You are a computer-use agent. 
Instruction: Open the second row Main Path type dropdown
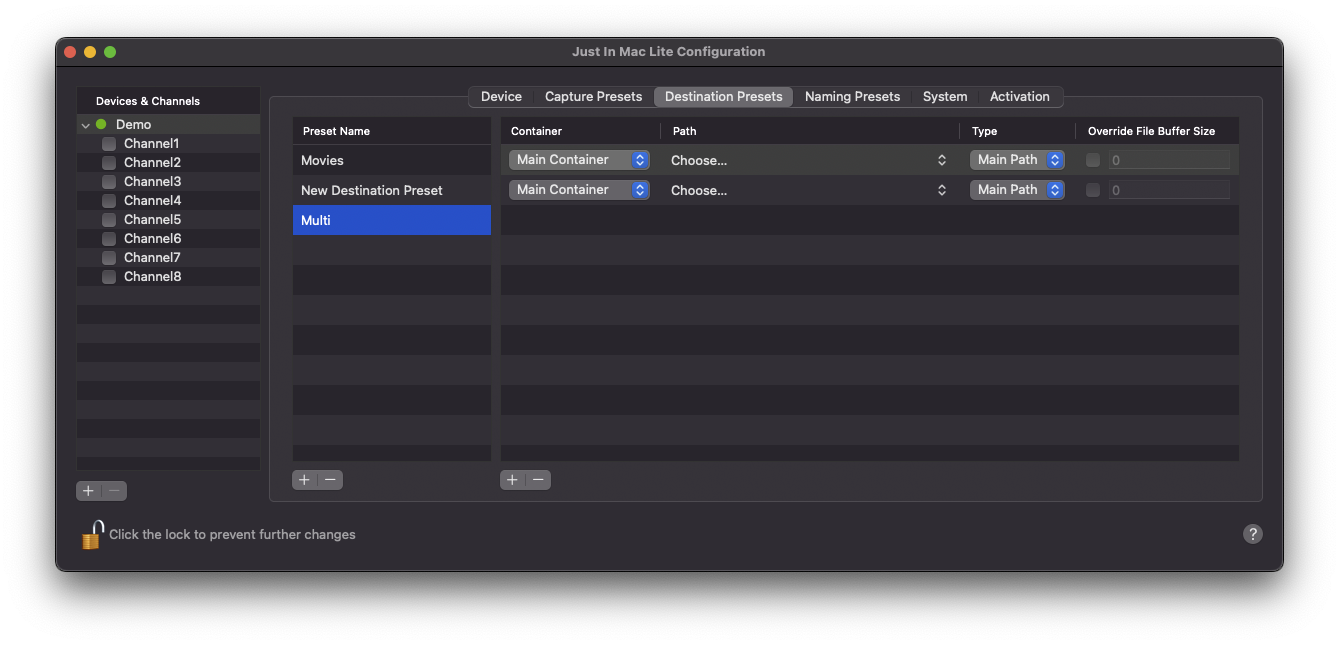click(1017, 190)
